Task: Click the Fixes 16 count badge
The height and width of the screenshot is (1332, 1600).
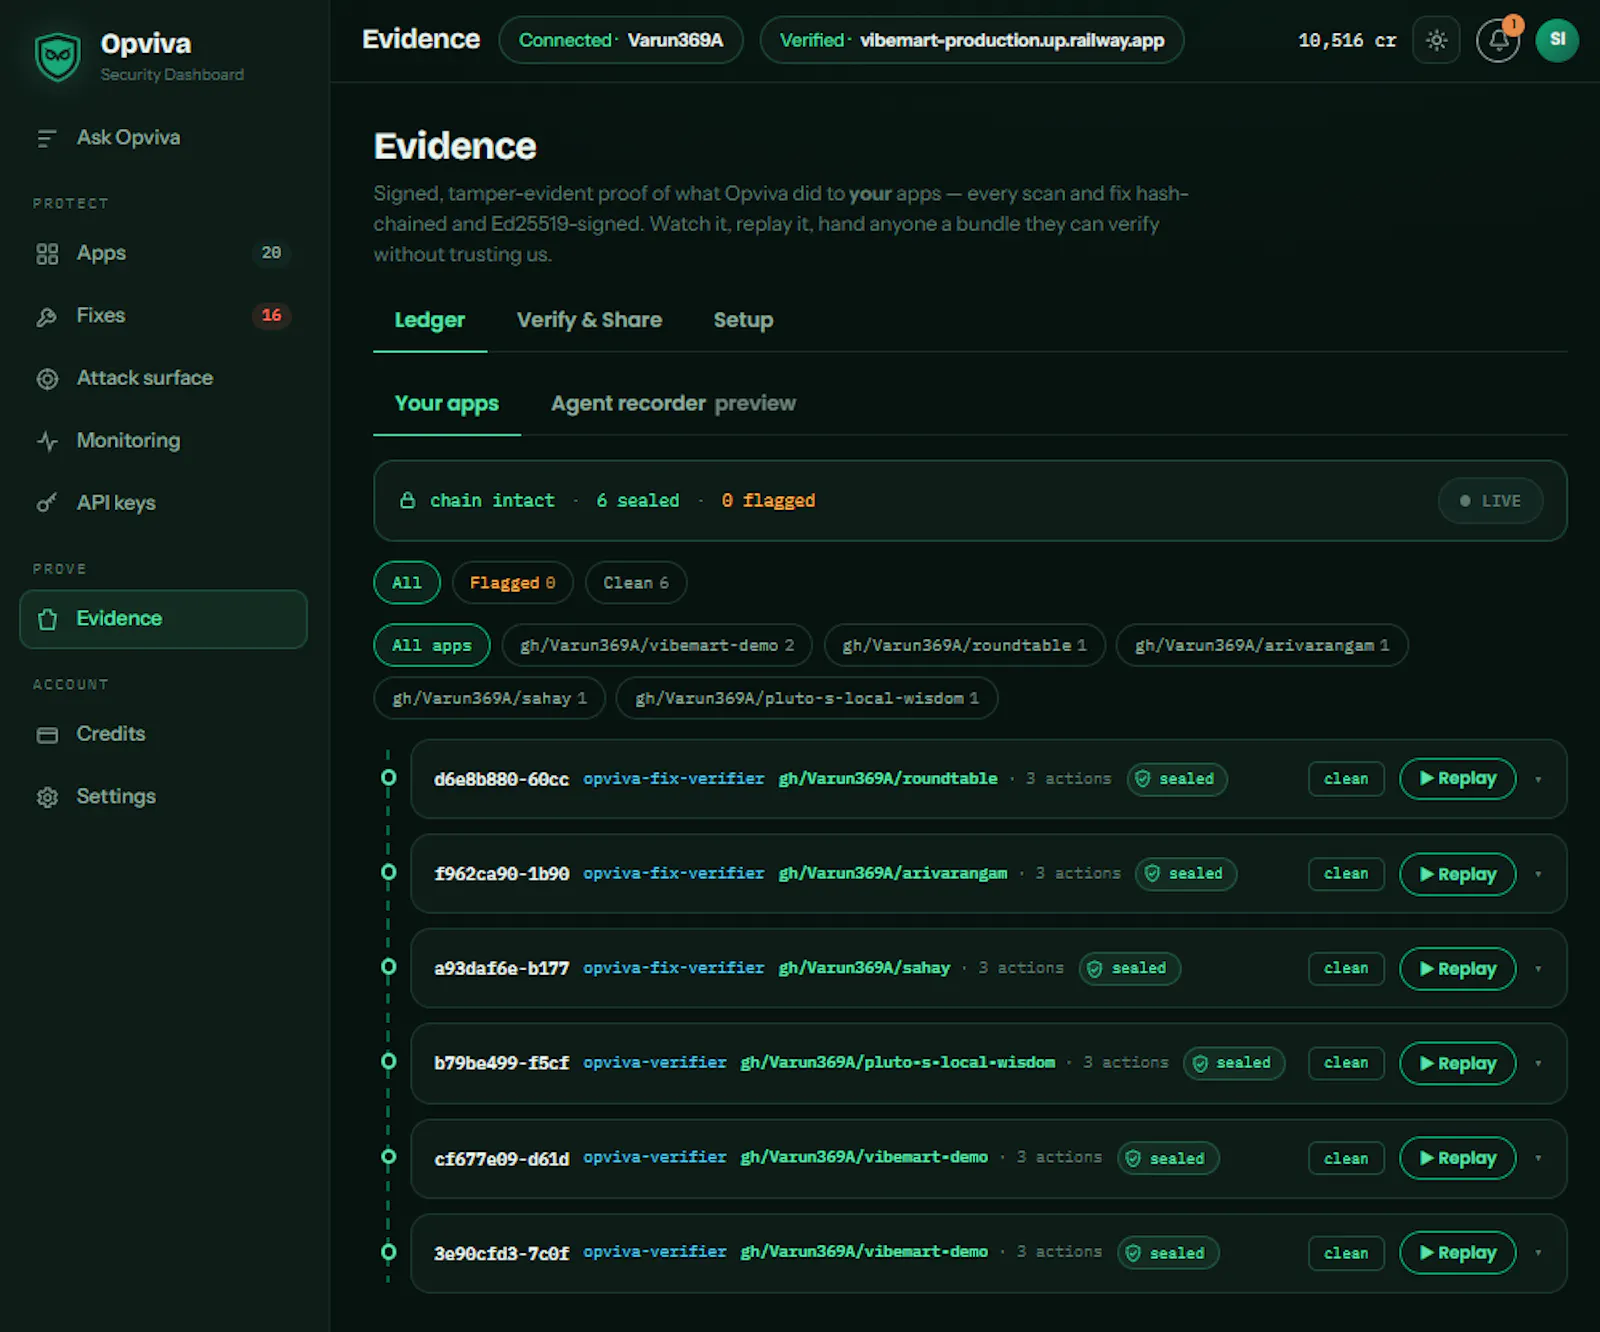Action: point(272,316)
